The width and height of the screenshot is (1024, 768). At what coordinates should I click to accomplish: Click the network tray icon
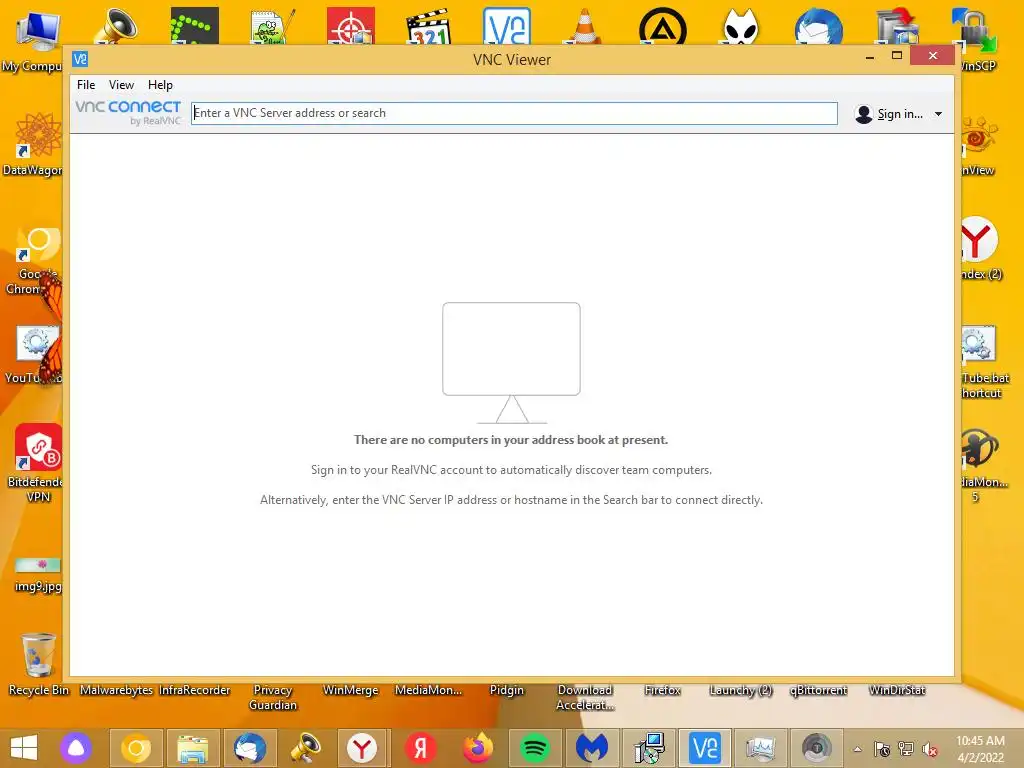pos(906,749)
